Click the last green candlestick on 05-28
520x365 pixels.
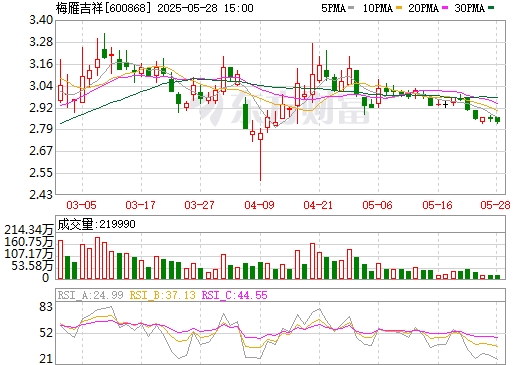(x=498, y=120)
